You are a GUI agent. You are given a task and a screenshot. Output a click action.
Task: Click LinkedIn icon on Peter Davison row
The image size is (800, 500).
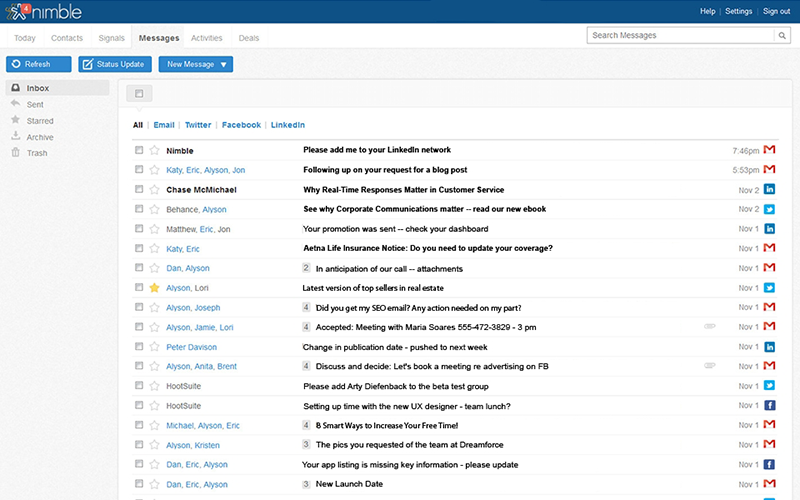769,347
